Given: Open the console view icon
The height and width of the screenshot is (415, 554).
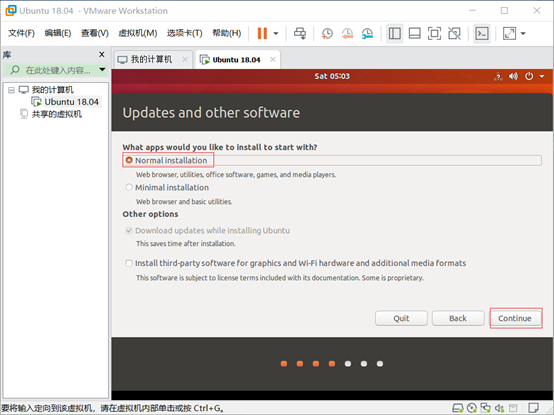Looking at the screenshot, I should tap(482, 34).
